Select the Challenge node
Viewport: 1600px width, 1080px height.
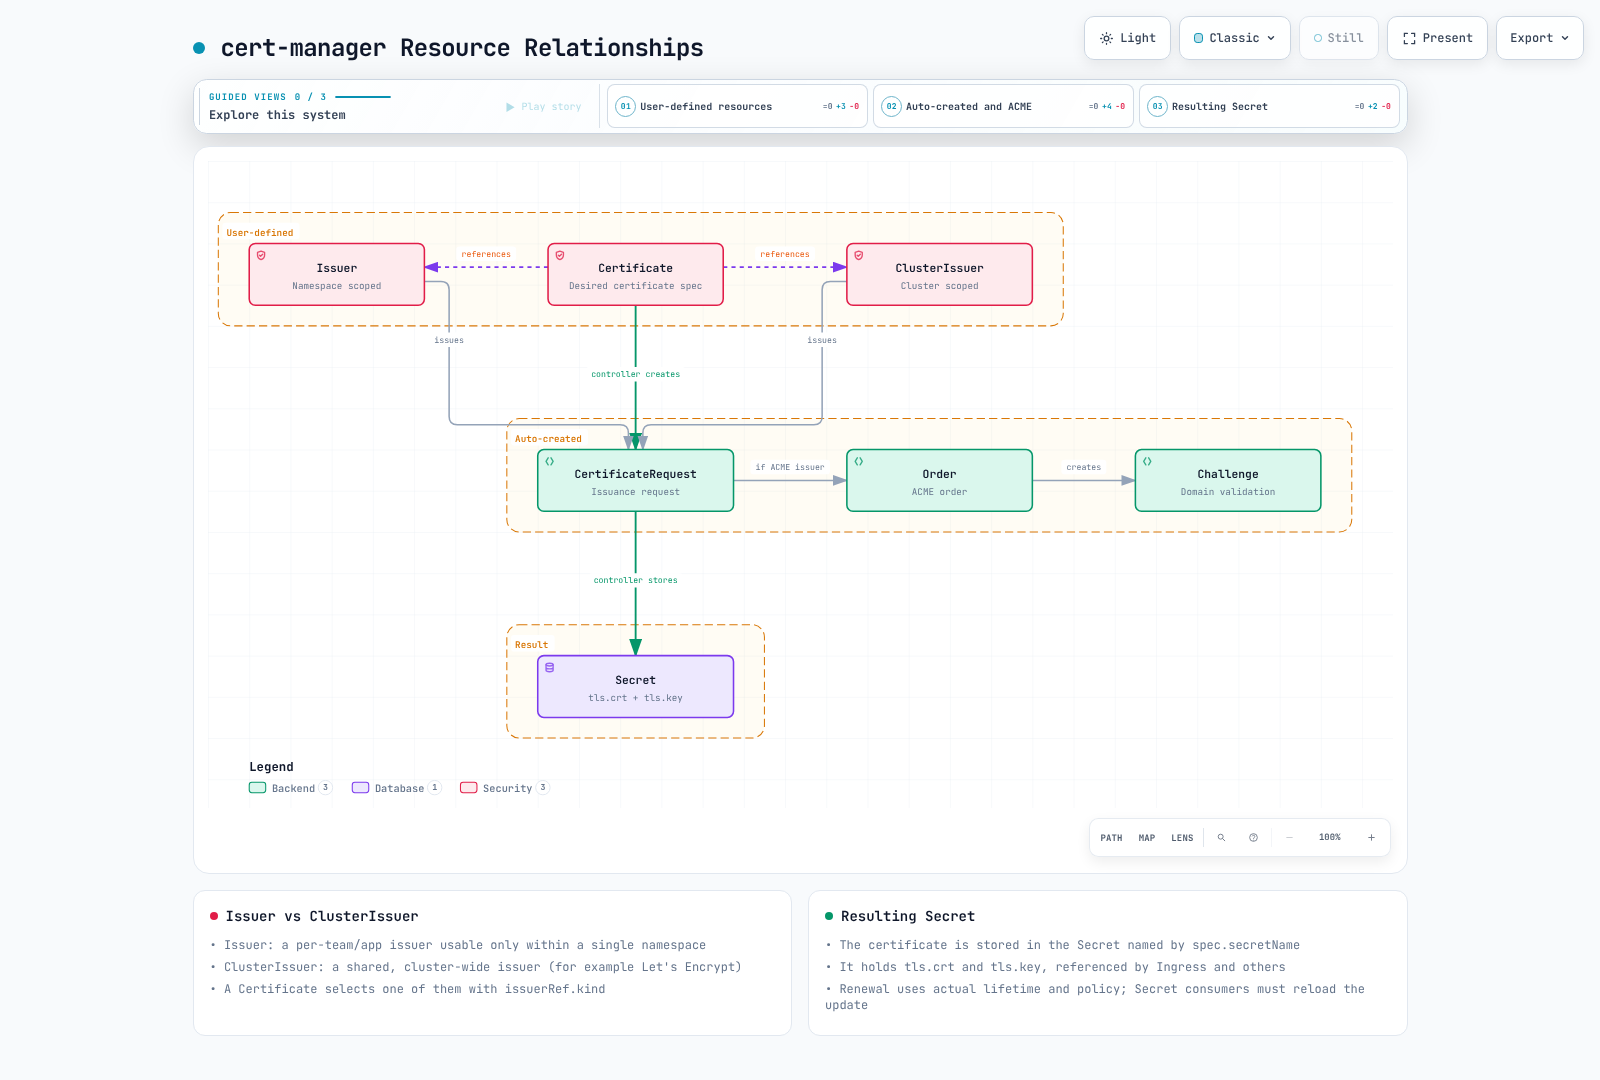point(1228,481)
